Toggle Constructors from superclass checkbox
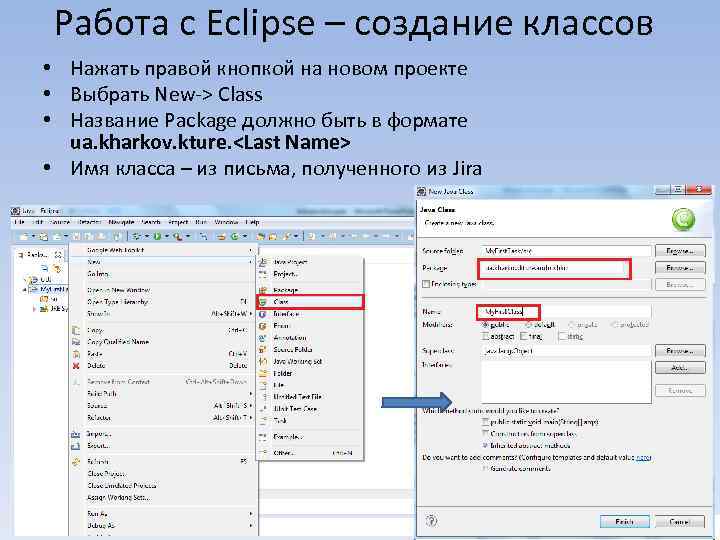This screenshot has height=540, width=720. (485, 433)
